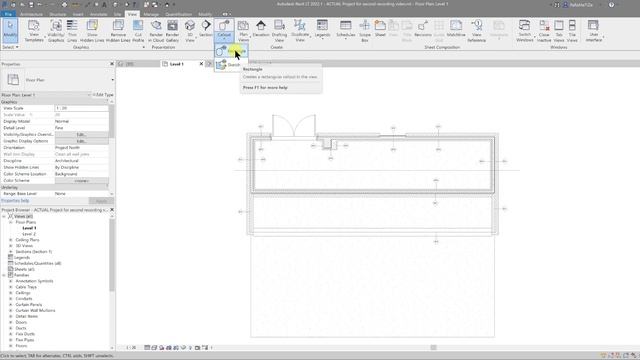
Task: Click the Tile Views tool
Action: pos(572,31)
